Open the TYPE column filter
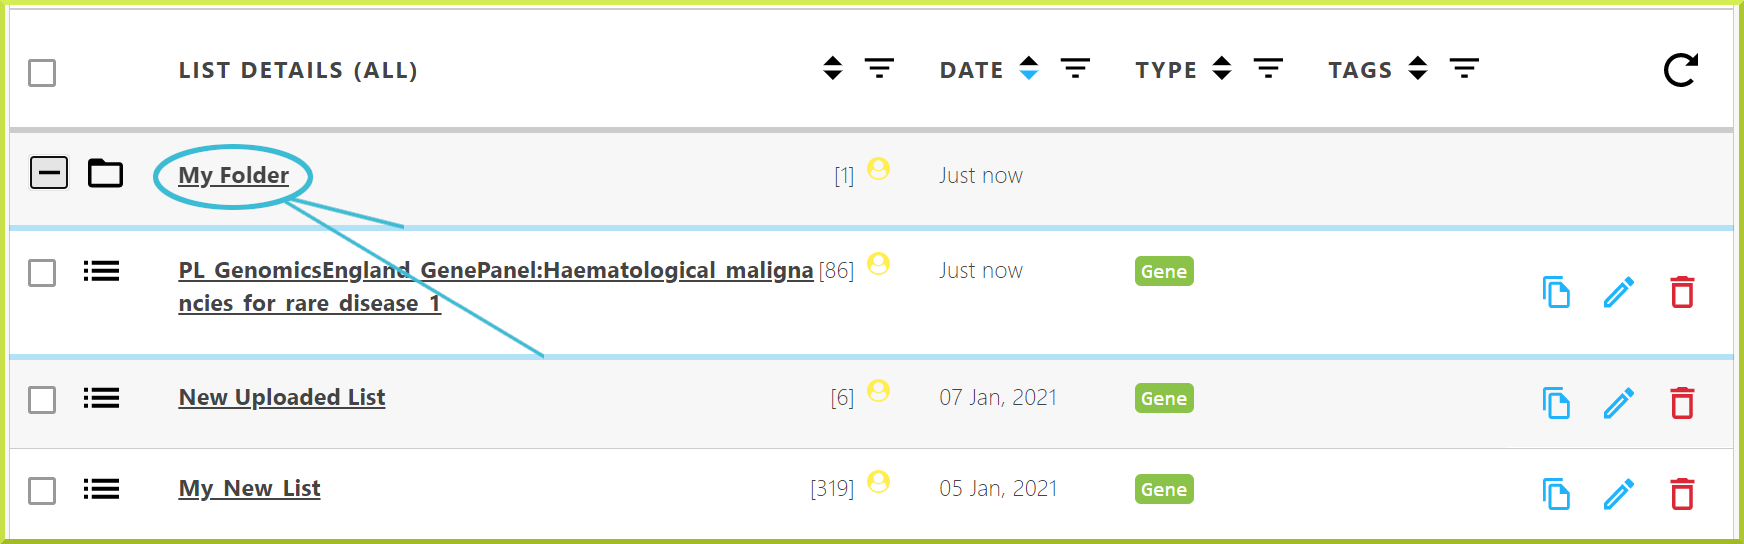Screen dimensions: 1744x544 (x=1268, y=68)
